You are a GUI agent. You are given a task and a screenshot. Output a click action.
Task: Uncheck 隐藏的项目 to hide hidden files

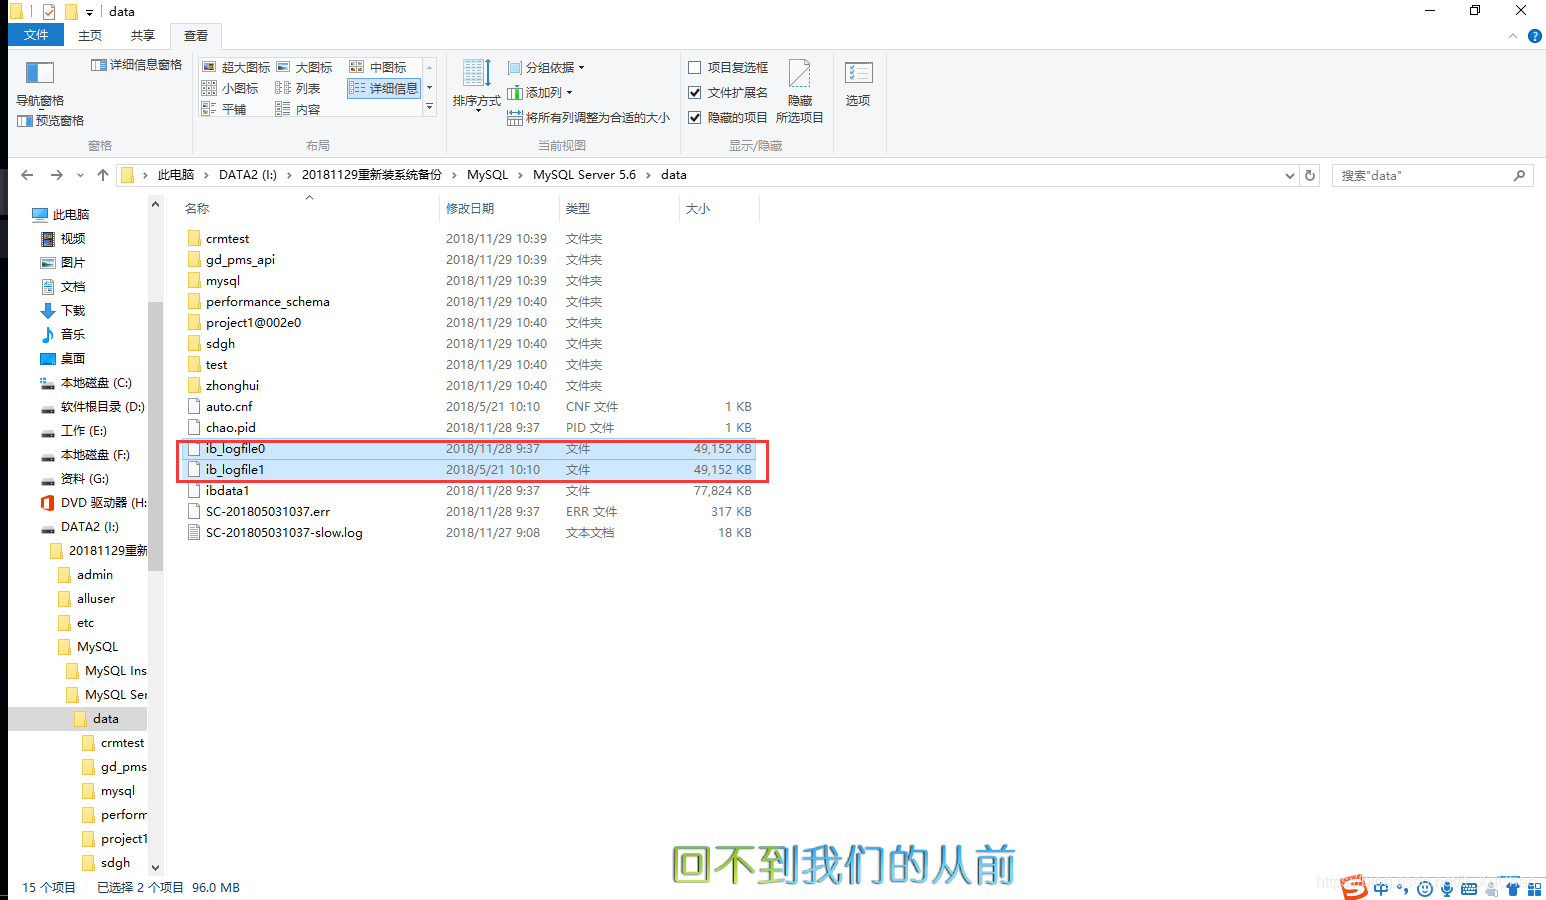pyautogui.click(x=695, y=117)
